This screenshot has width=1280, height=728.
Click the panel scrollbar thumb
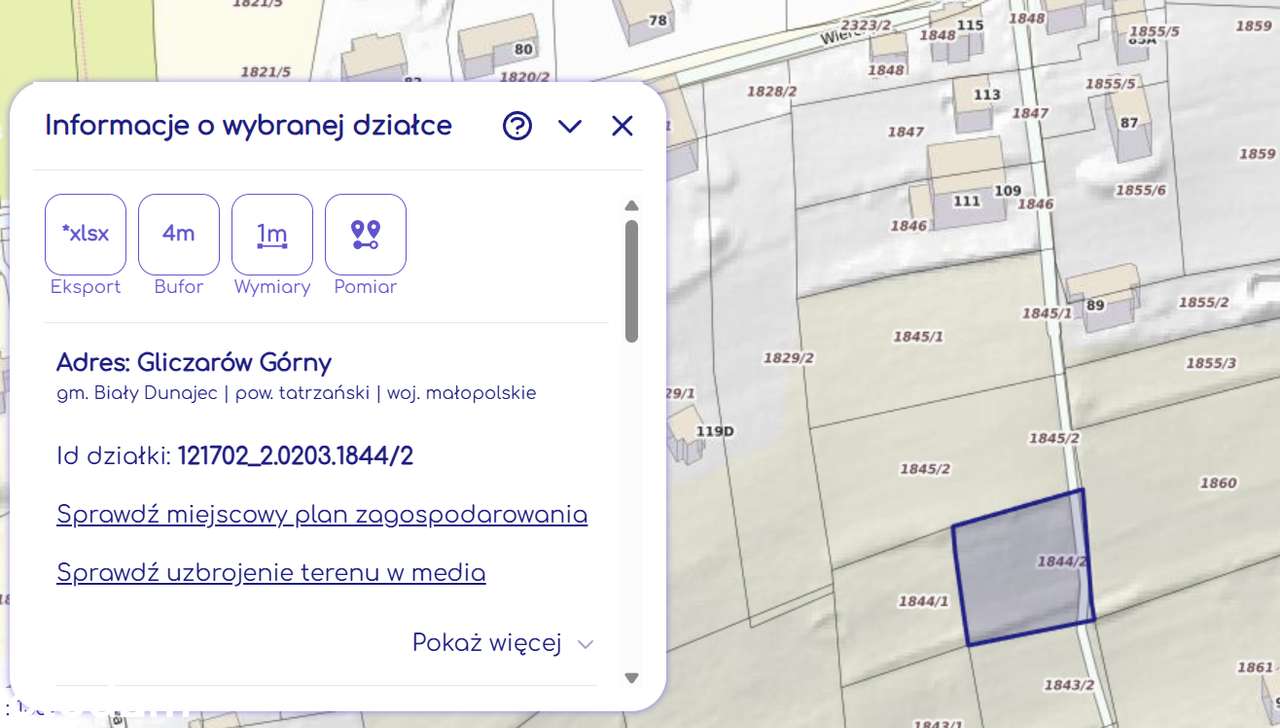[631, 280]
